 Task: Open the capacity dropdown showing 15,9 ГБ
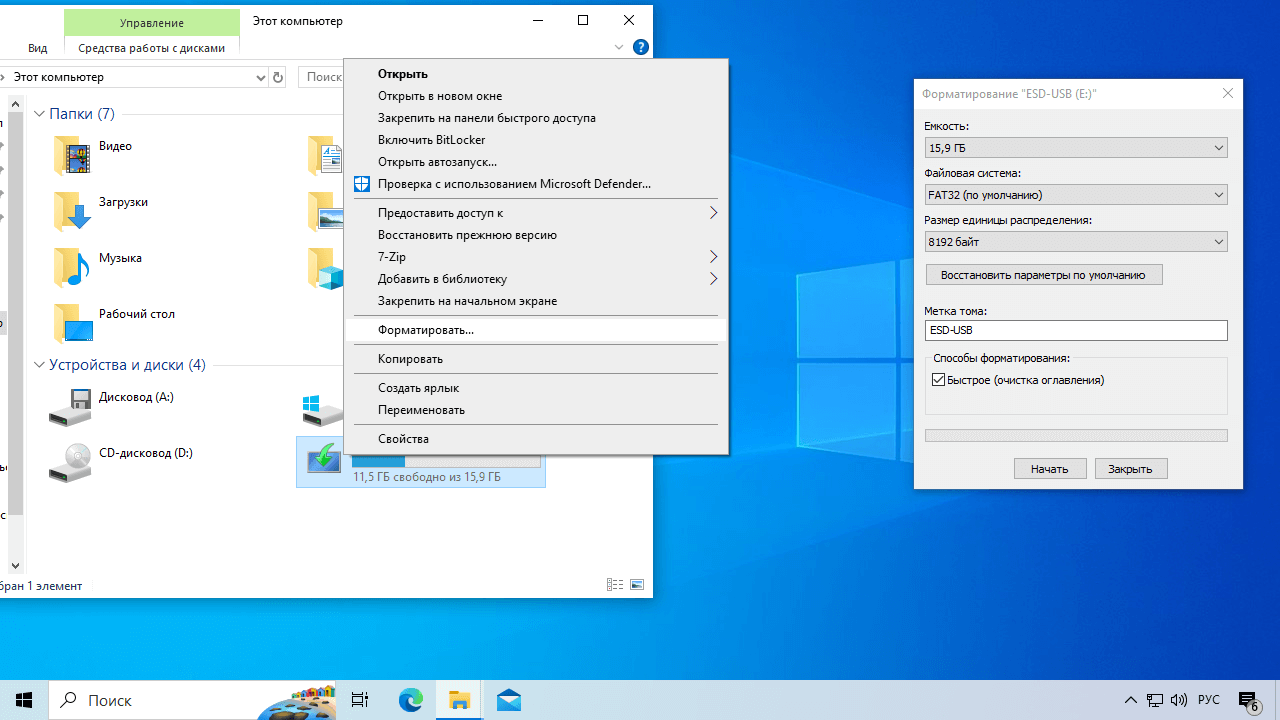click(x=1076, y=148)
